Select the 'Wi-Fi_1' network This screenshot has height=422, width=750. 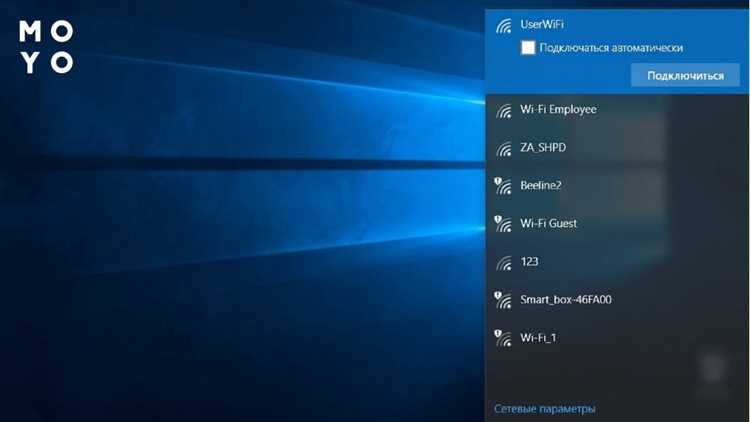coord(617,338)
